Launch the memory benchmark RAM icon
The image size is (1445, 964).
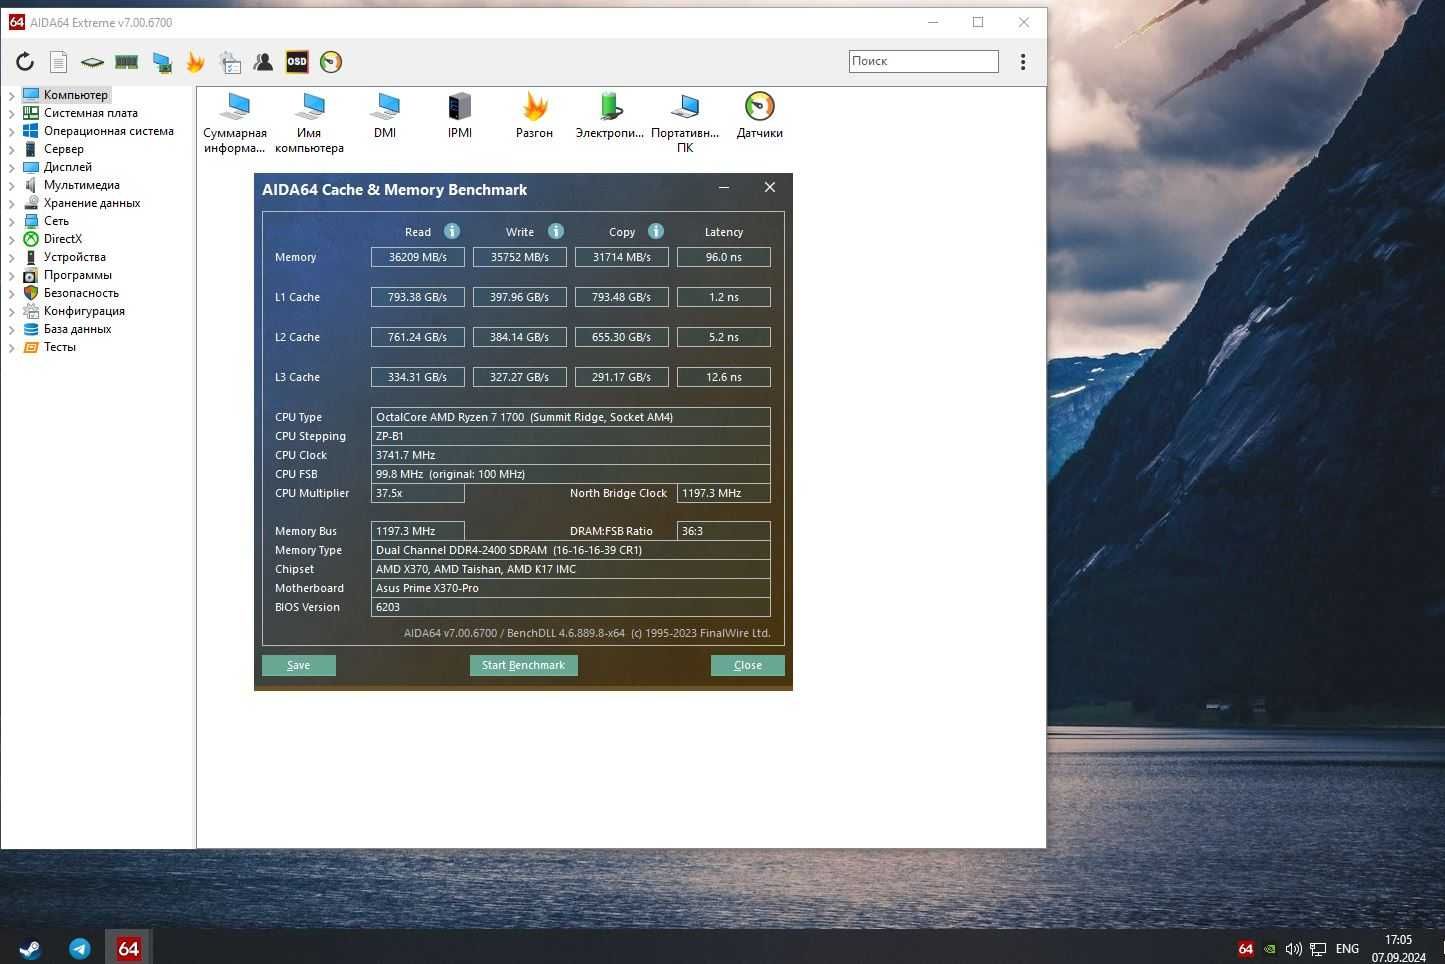tap(126, 62)
